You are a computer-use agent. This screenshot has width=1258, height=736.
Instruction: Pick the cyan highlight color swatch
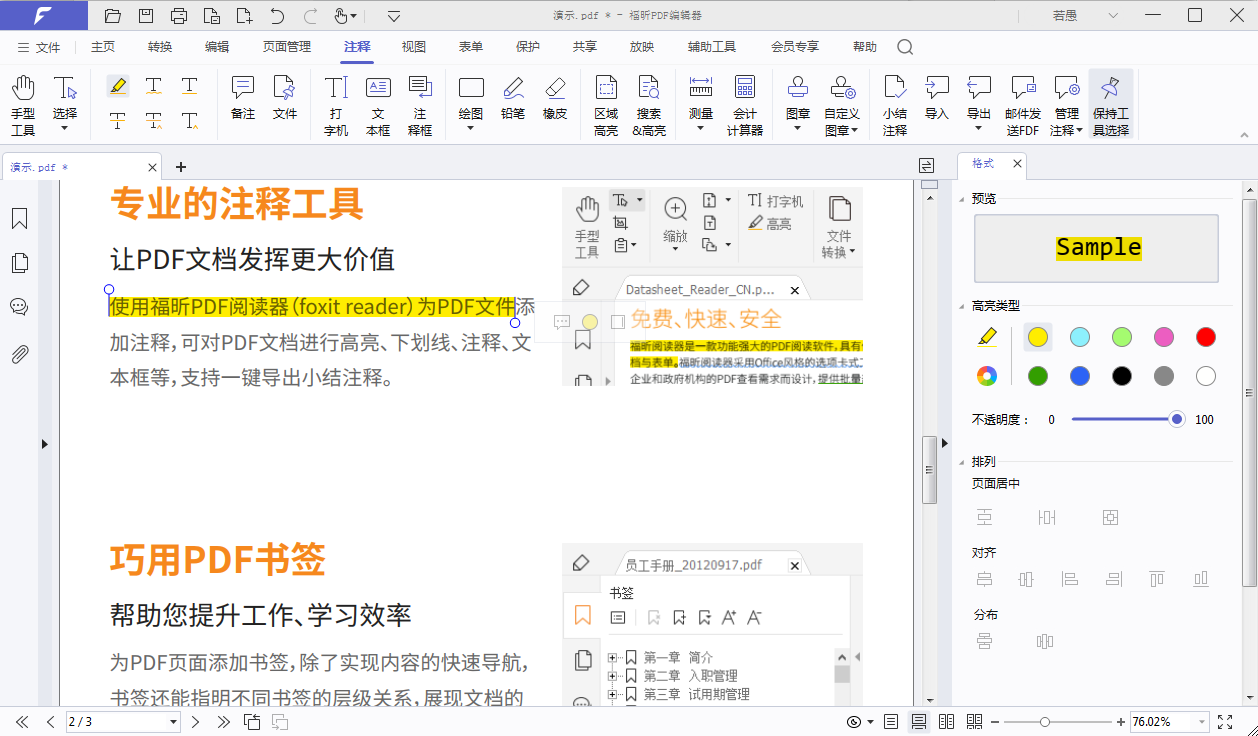pos(1080,337)
